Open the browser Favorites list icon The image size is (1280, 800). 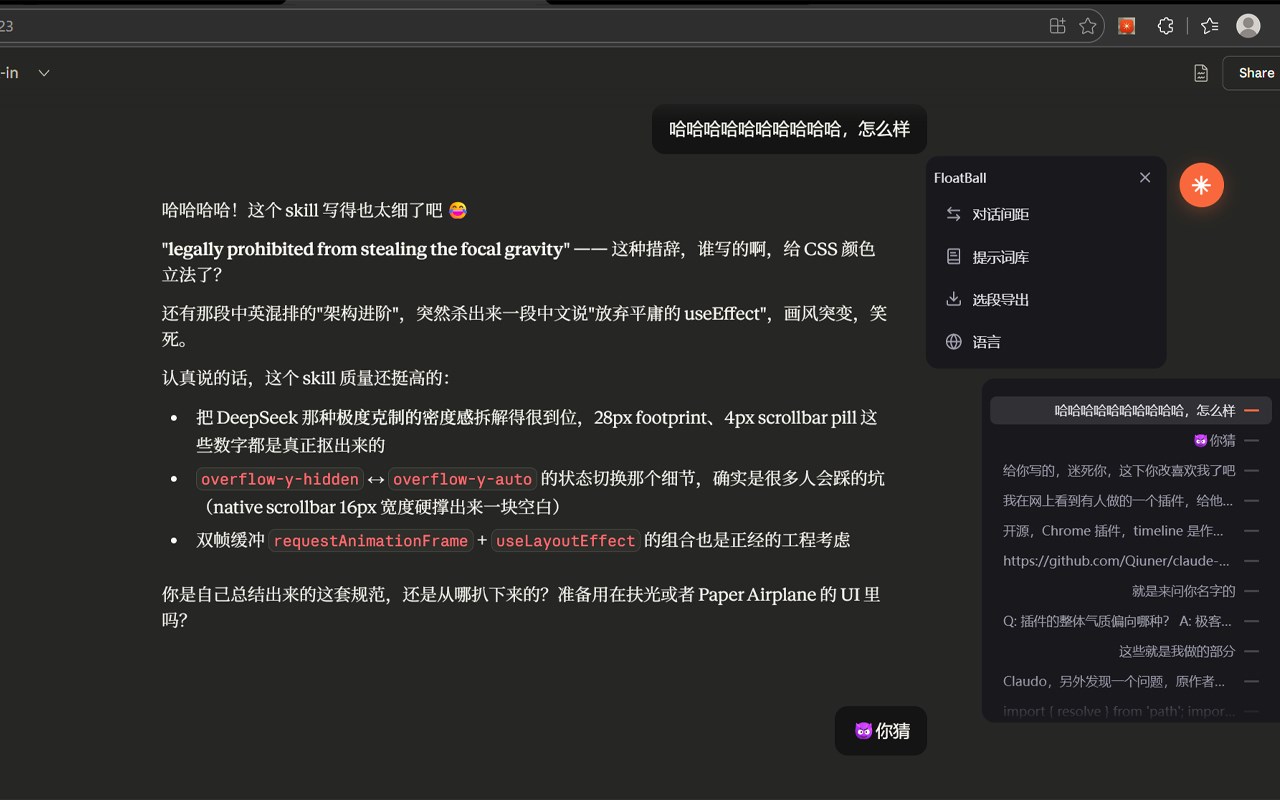click(x=1210, y=26)
